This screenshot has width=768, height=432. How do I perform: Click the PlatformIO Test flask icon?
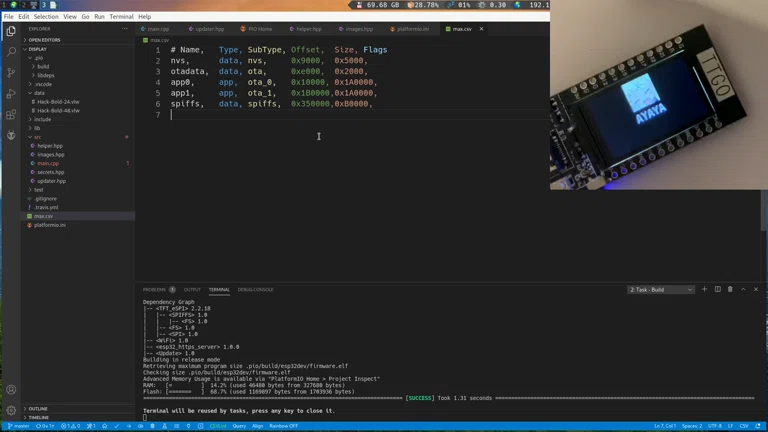click(164, 426)
